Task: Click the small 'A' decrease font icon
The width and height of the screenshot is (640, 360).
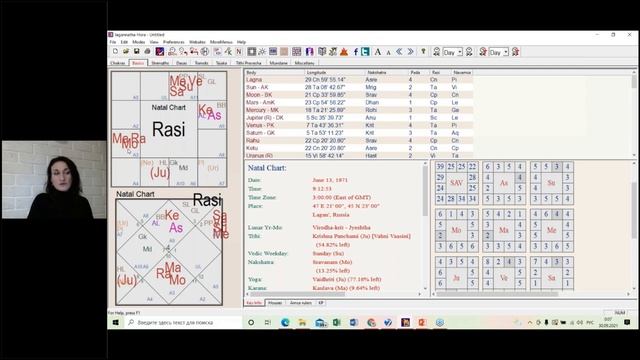Action: 388,52
